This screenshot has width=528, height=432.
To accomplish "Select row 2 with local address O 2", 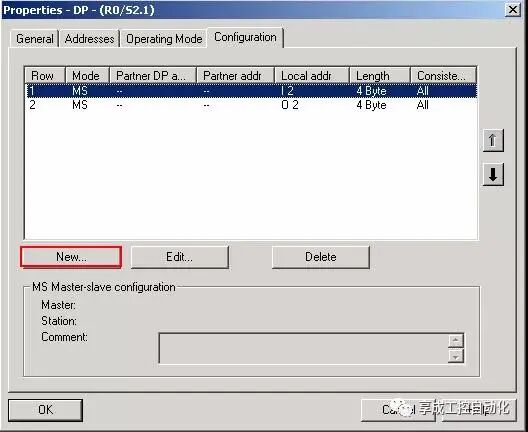I will 251,105.
